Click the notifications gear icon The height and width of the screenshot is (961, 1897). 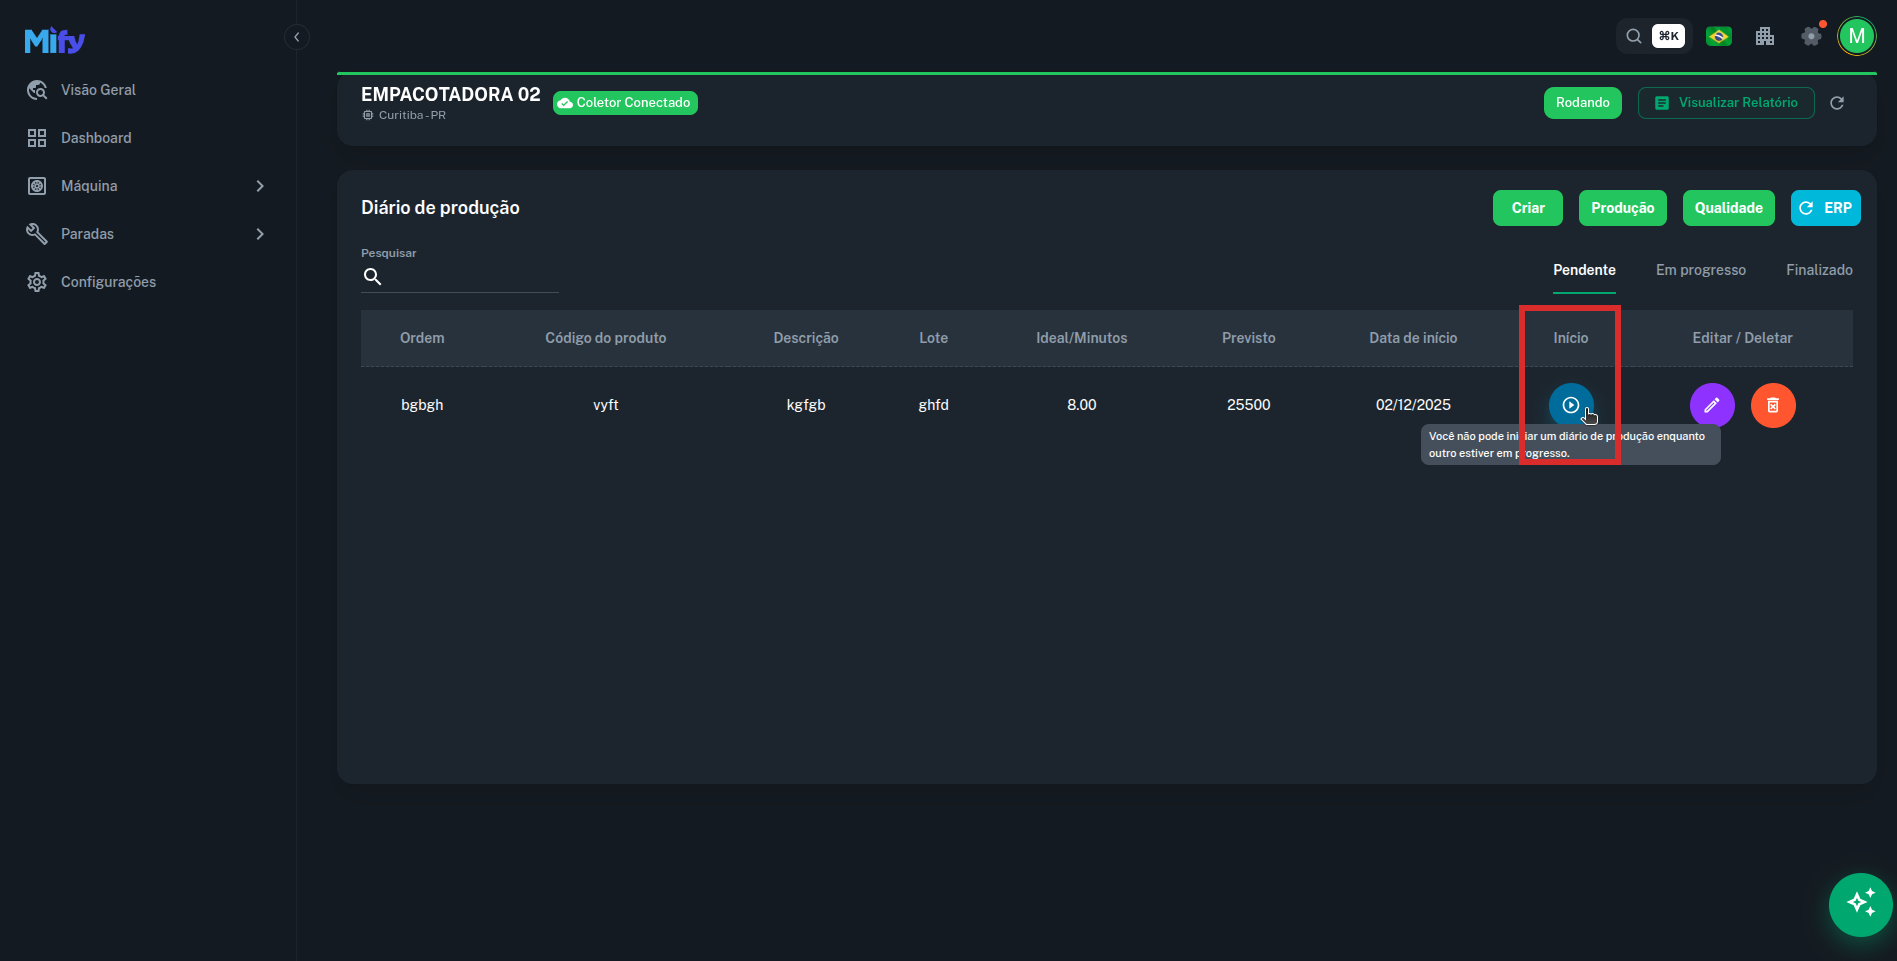point(1811,37)
